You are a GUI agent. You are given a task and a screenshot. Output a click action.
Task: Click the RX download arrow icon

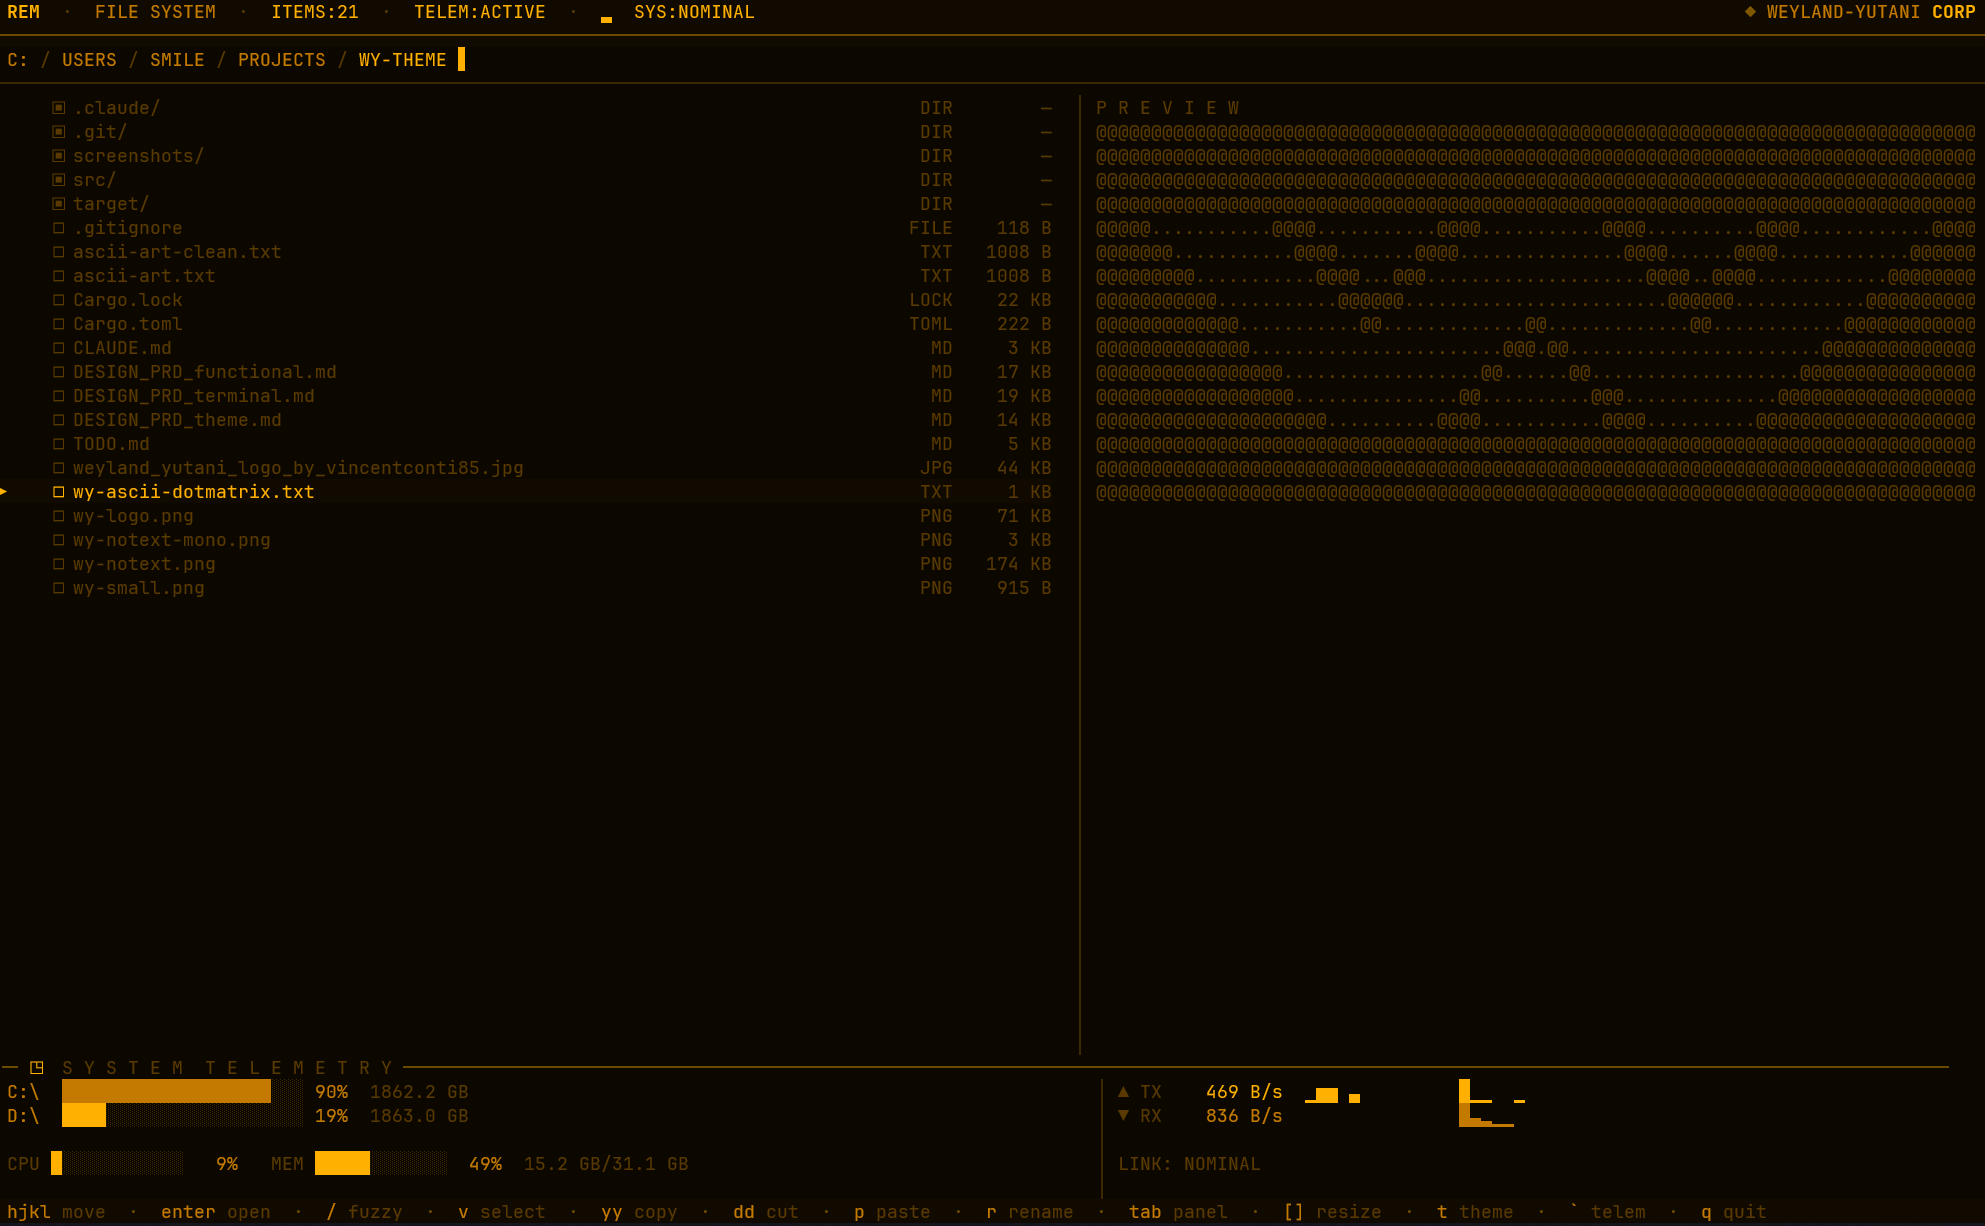[1124, 1115]
